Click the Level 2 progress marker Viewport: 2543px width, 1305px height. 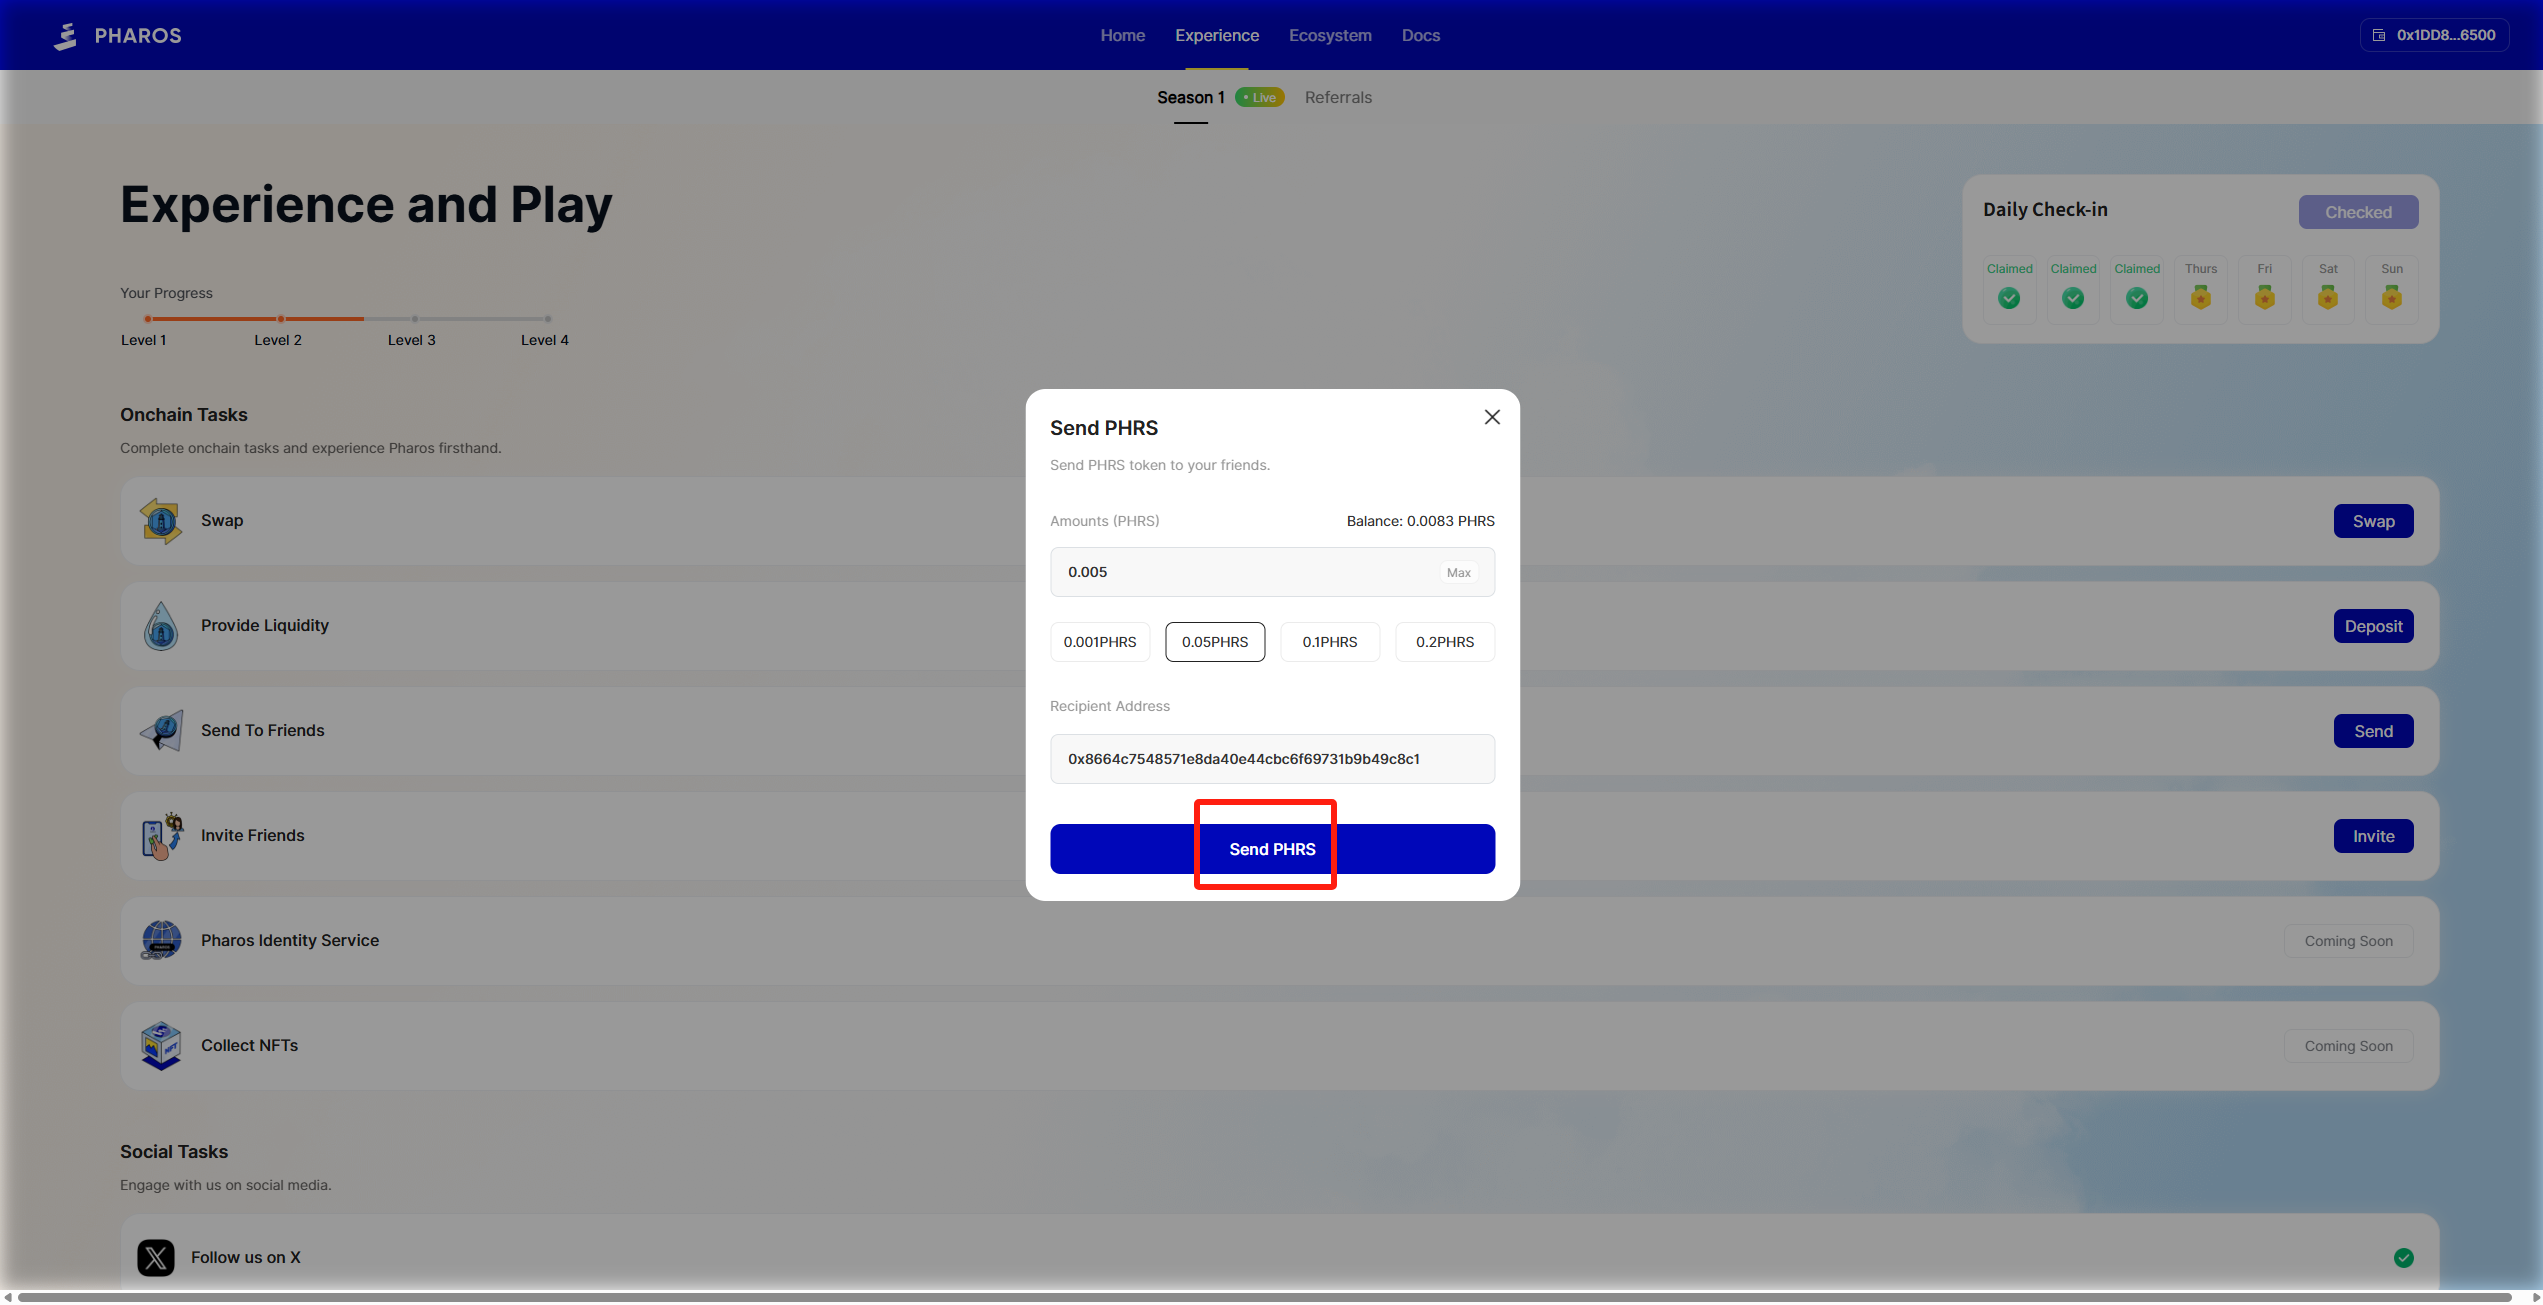[281, 319]
